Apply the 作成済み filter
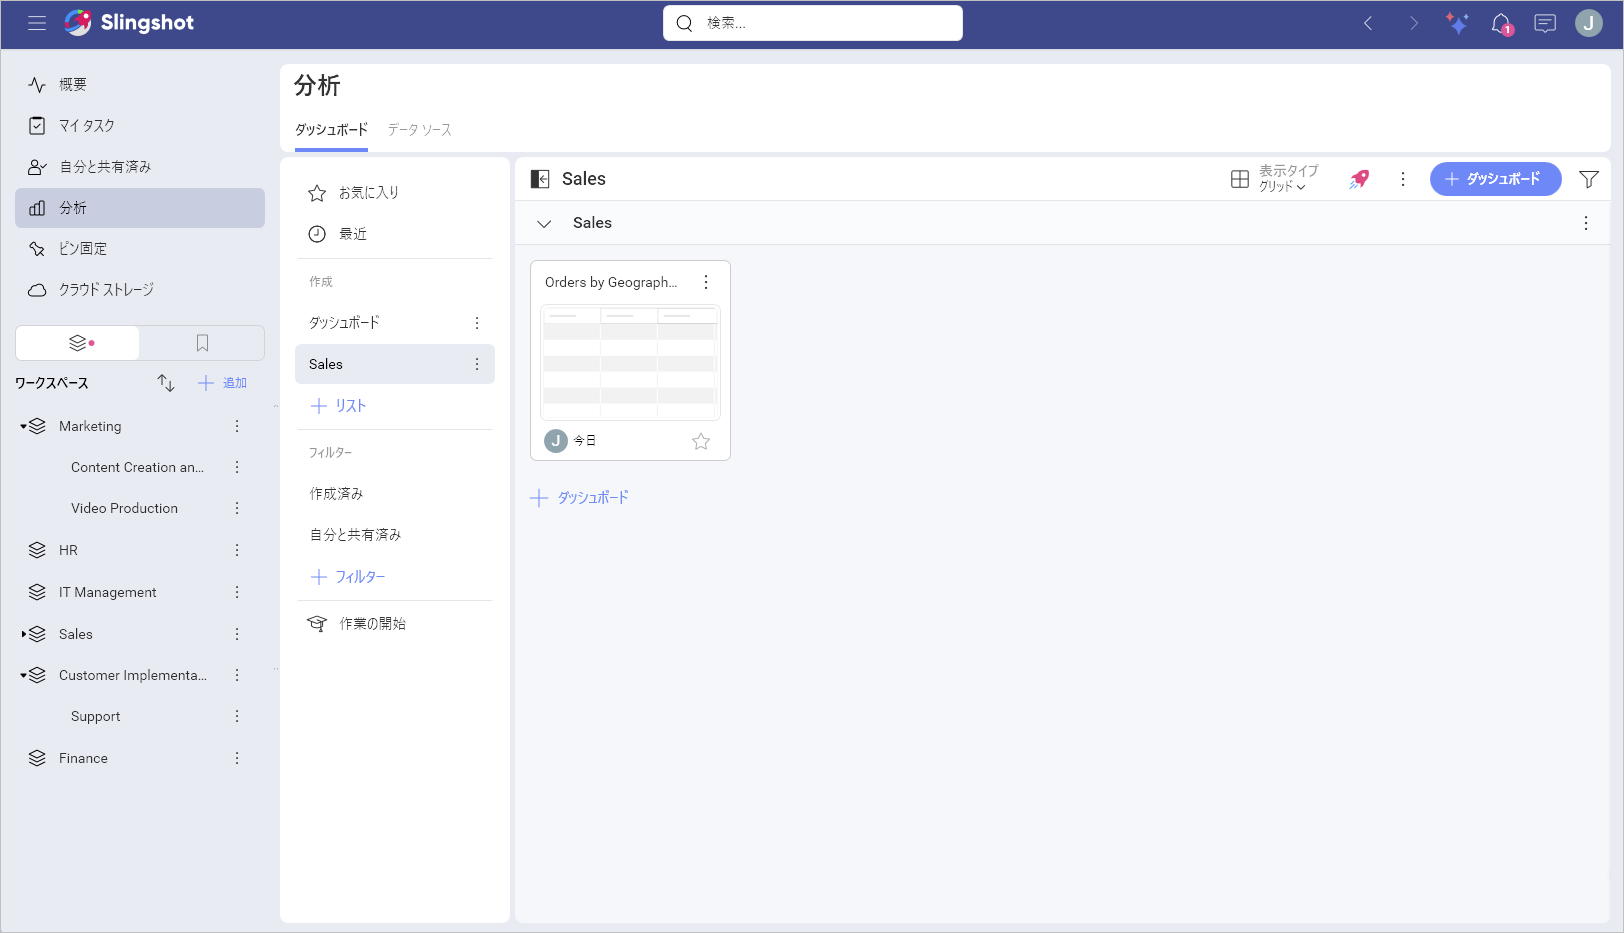The height and width of the screenshot is (933, 1624). click(x=395, y=494)
